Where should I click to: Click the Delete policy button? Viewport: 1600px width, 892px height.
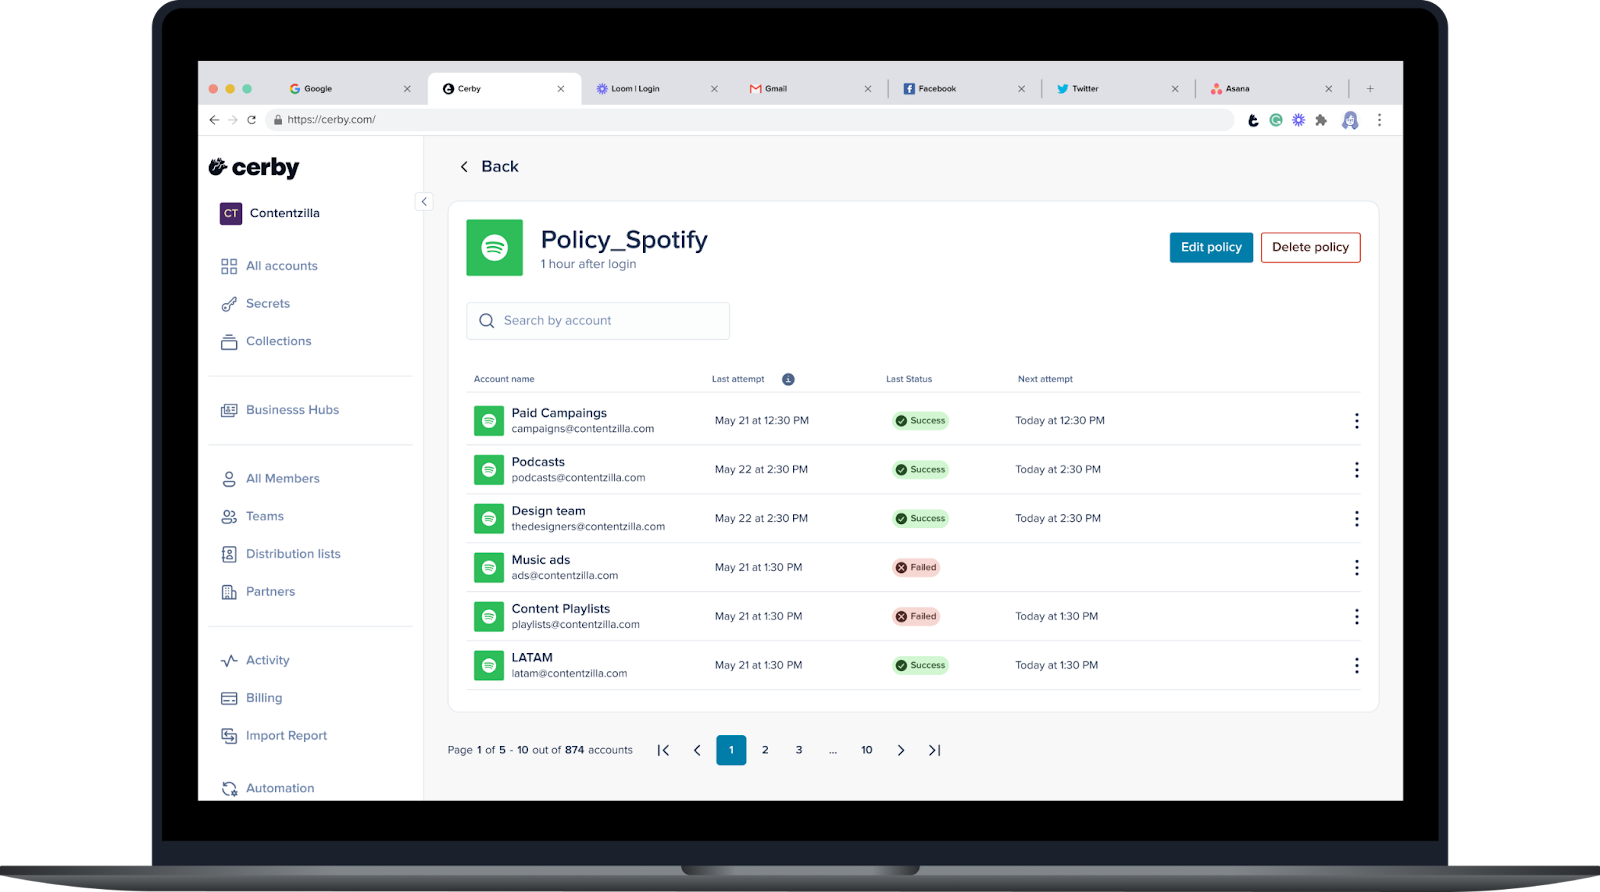coord(1310,247)
